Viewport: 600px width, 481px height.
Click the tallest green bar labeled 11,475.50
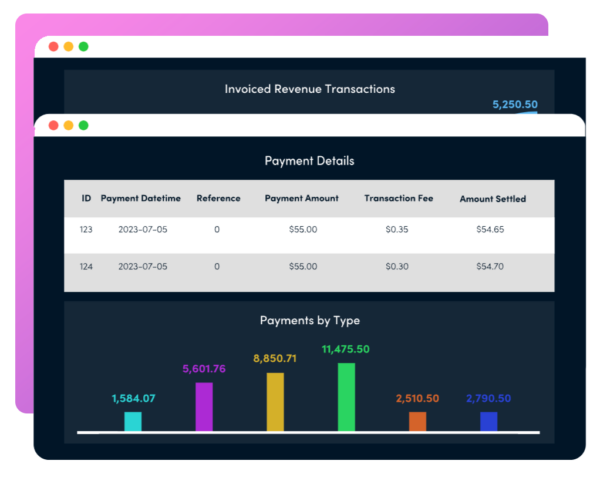(346, 396)
